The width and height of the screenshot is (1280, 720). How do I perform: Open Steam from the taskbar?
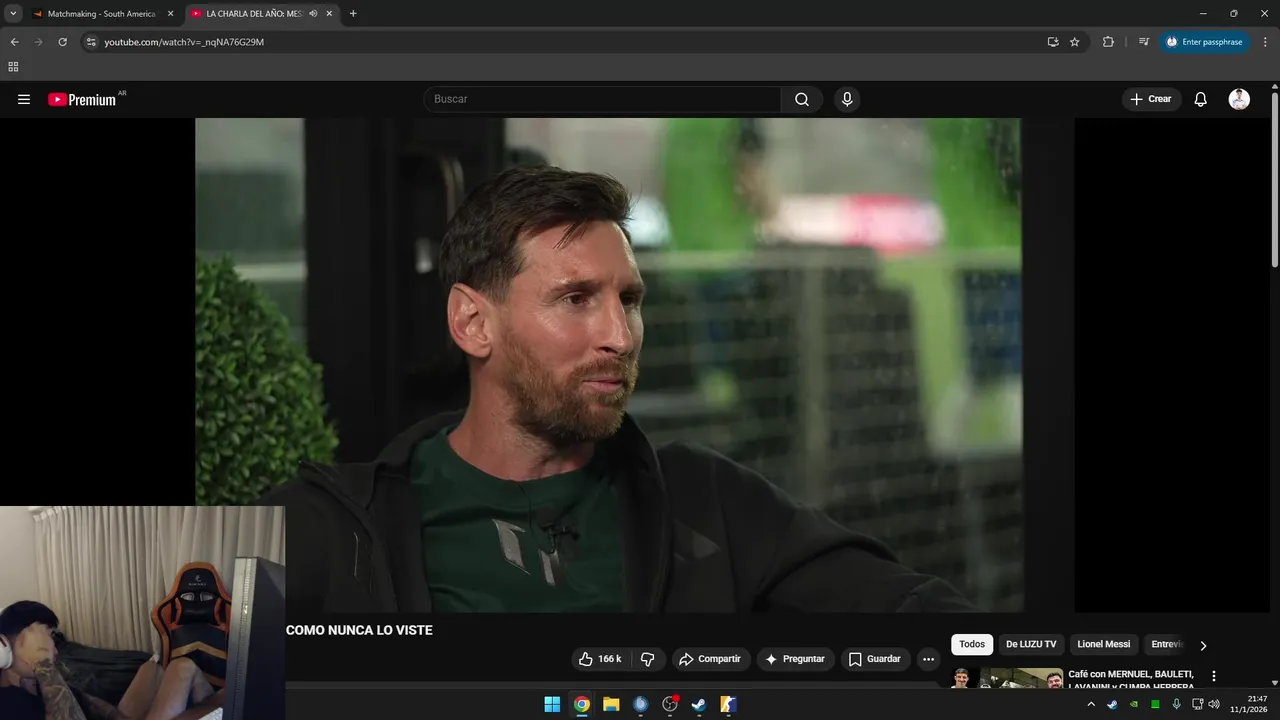(x=699, y=704)
